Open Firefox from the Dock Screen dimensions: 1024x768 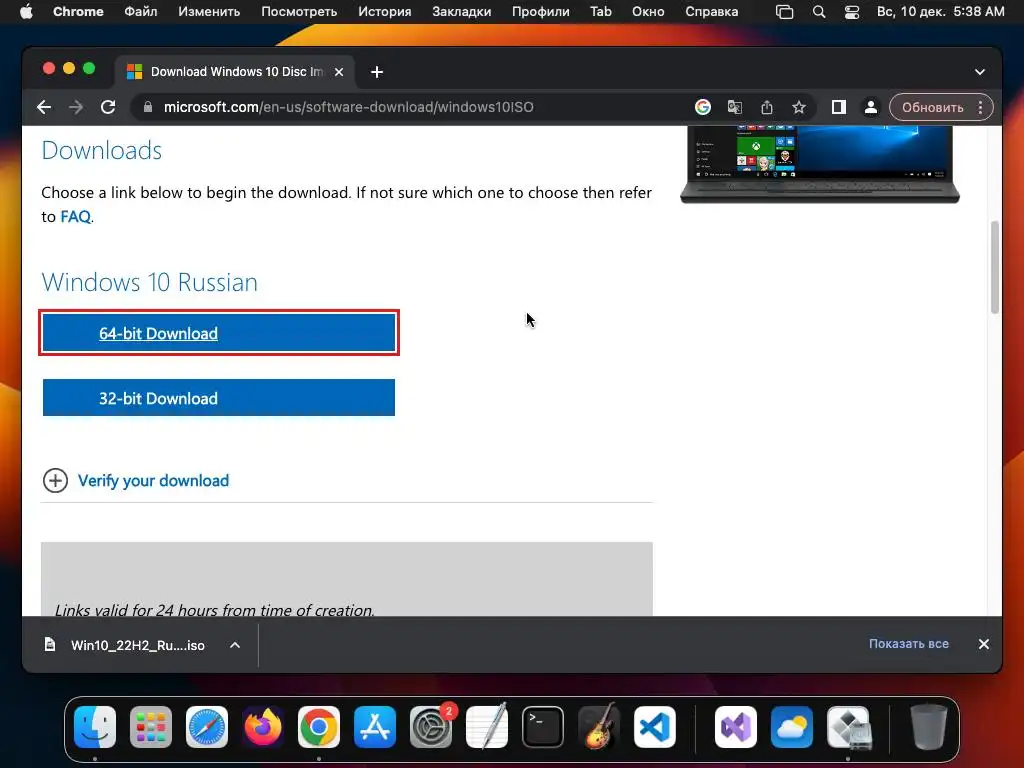point(263,727)
